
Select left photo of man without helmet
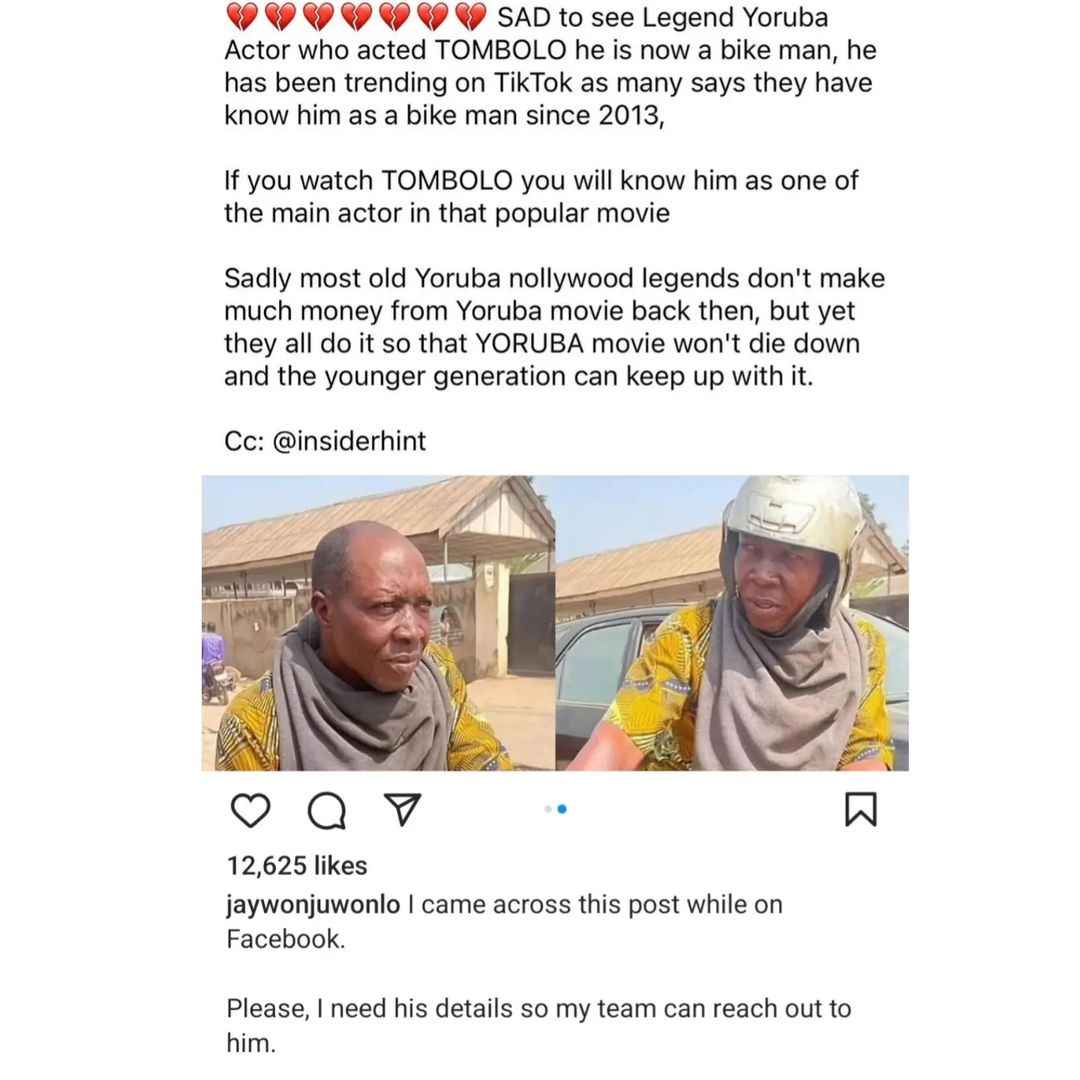(378, 623)
